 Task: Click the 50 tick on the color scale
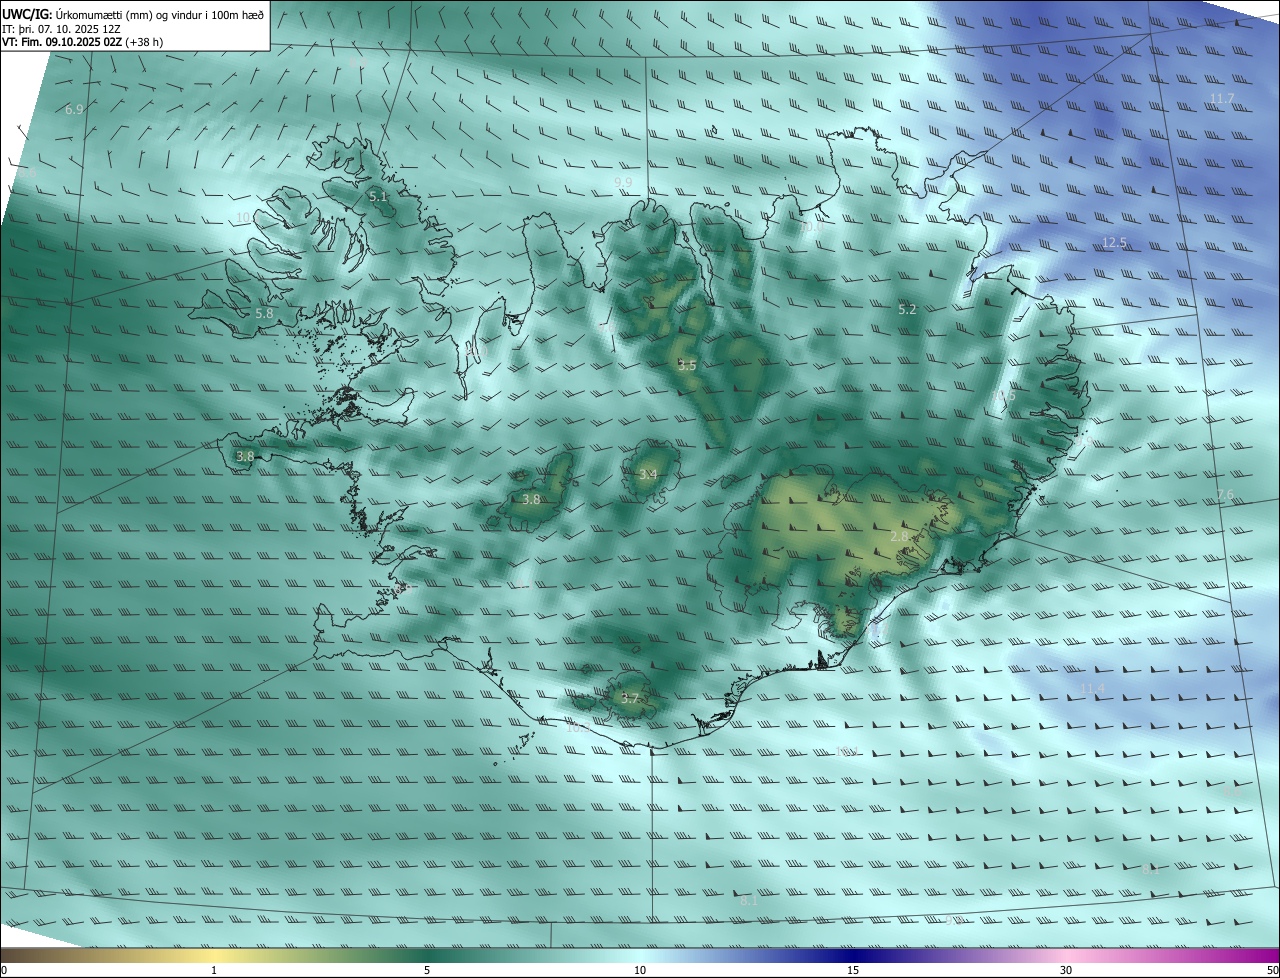pyautogui.click(x=1272, y=970)
